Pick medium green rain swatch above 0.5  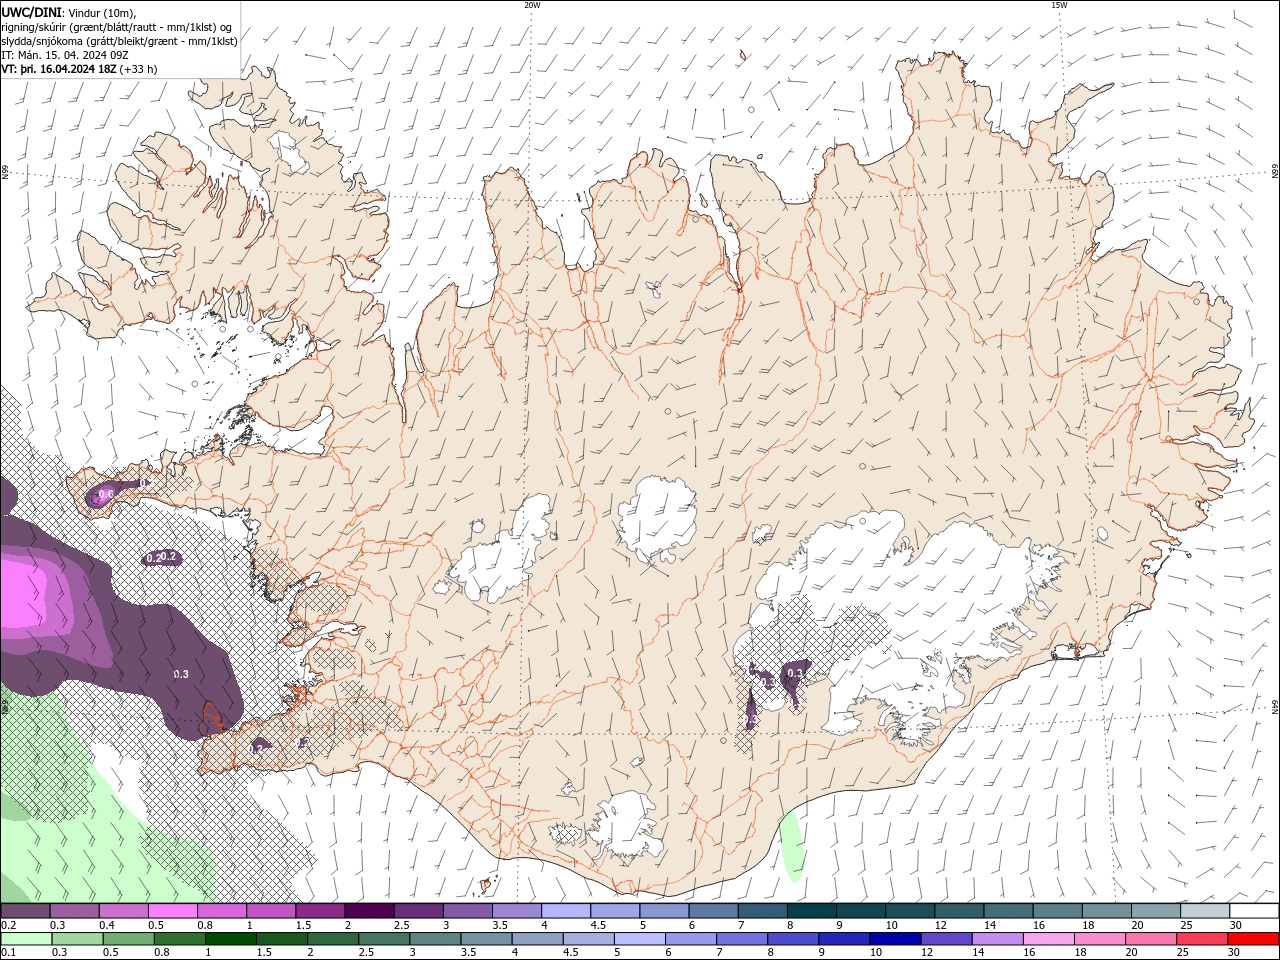click(x=128, y=939)
